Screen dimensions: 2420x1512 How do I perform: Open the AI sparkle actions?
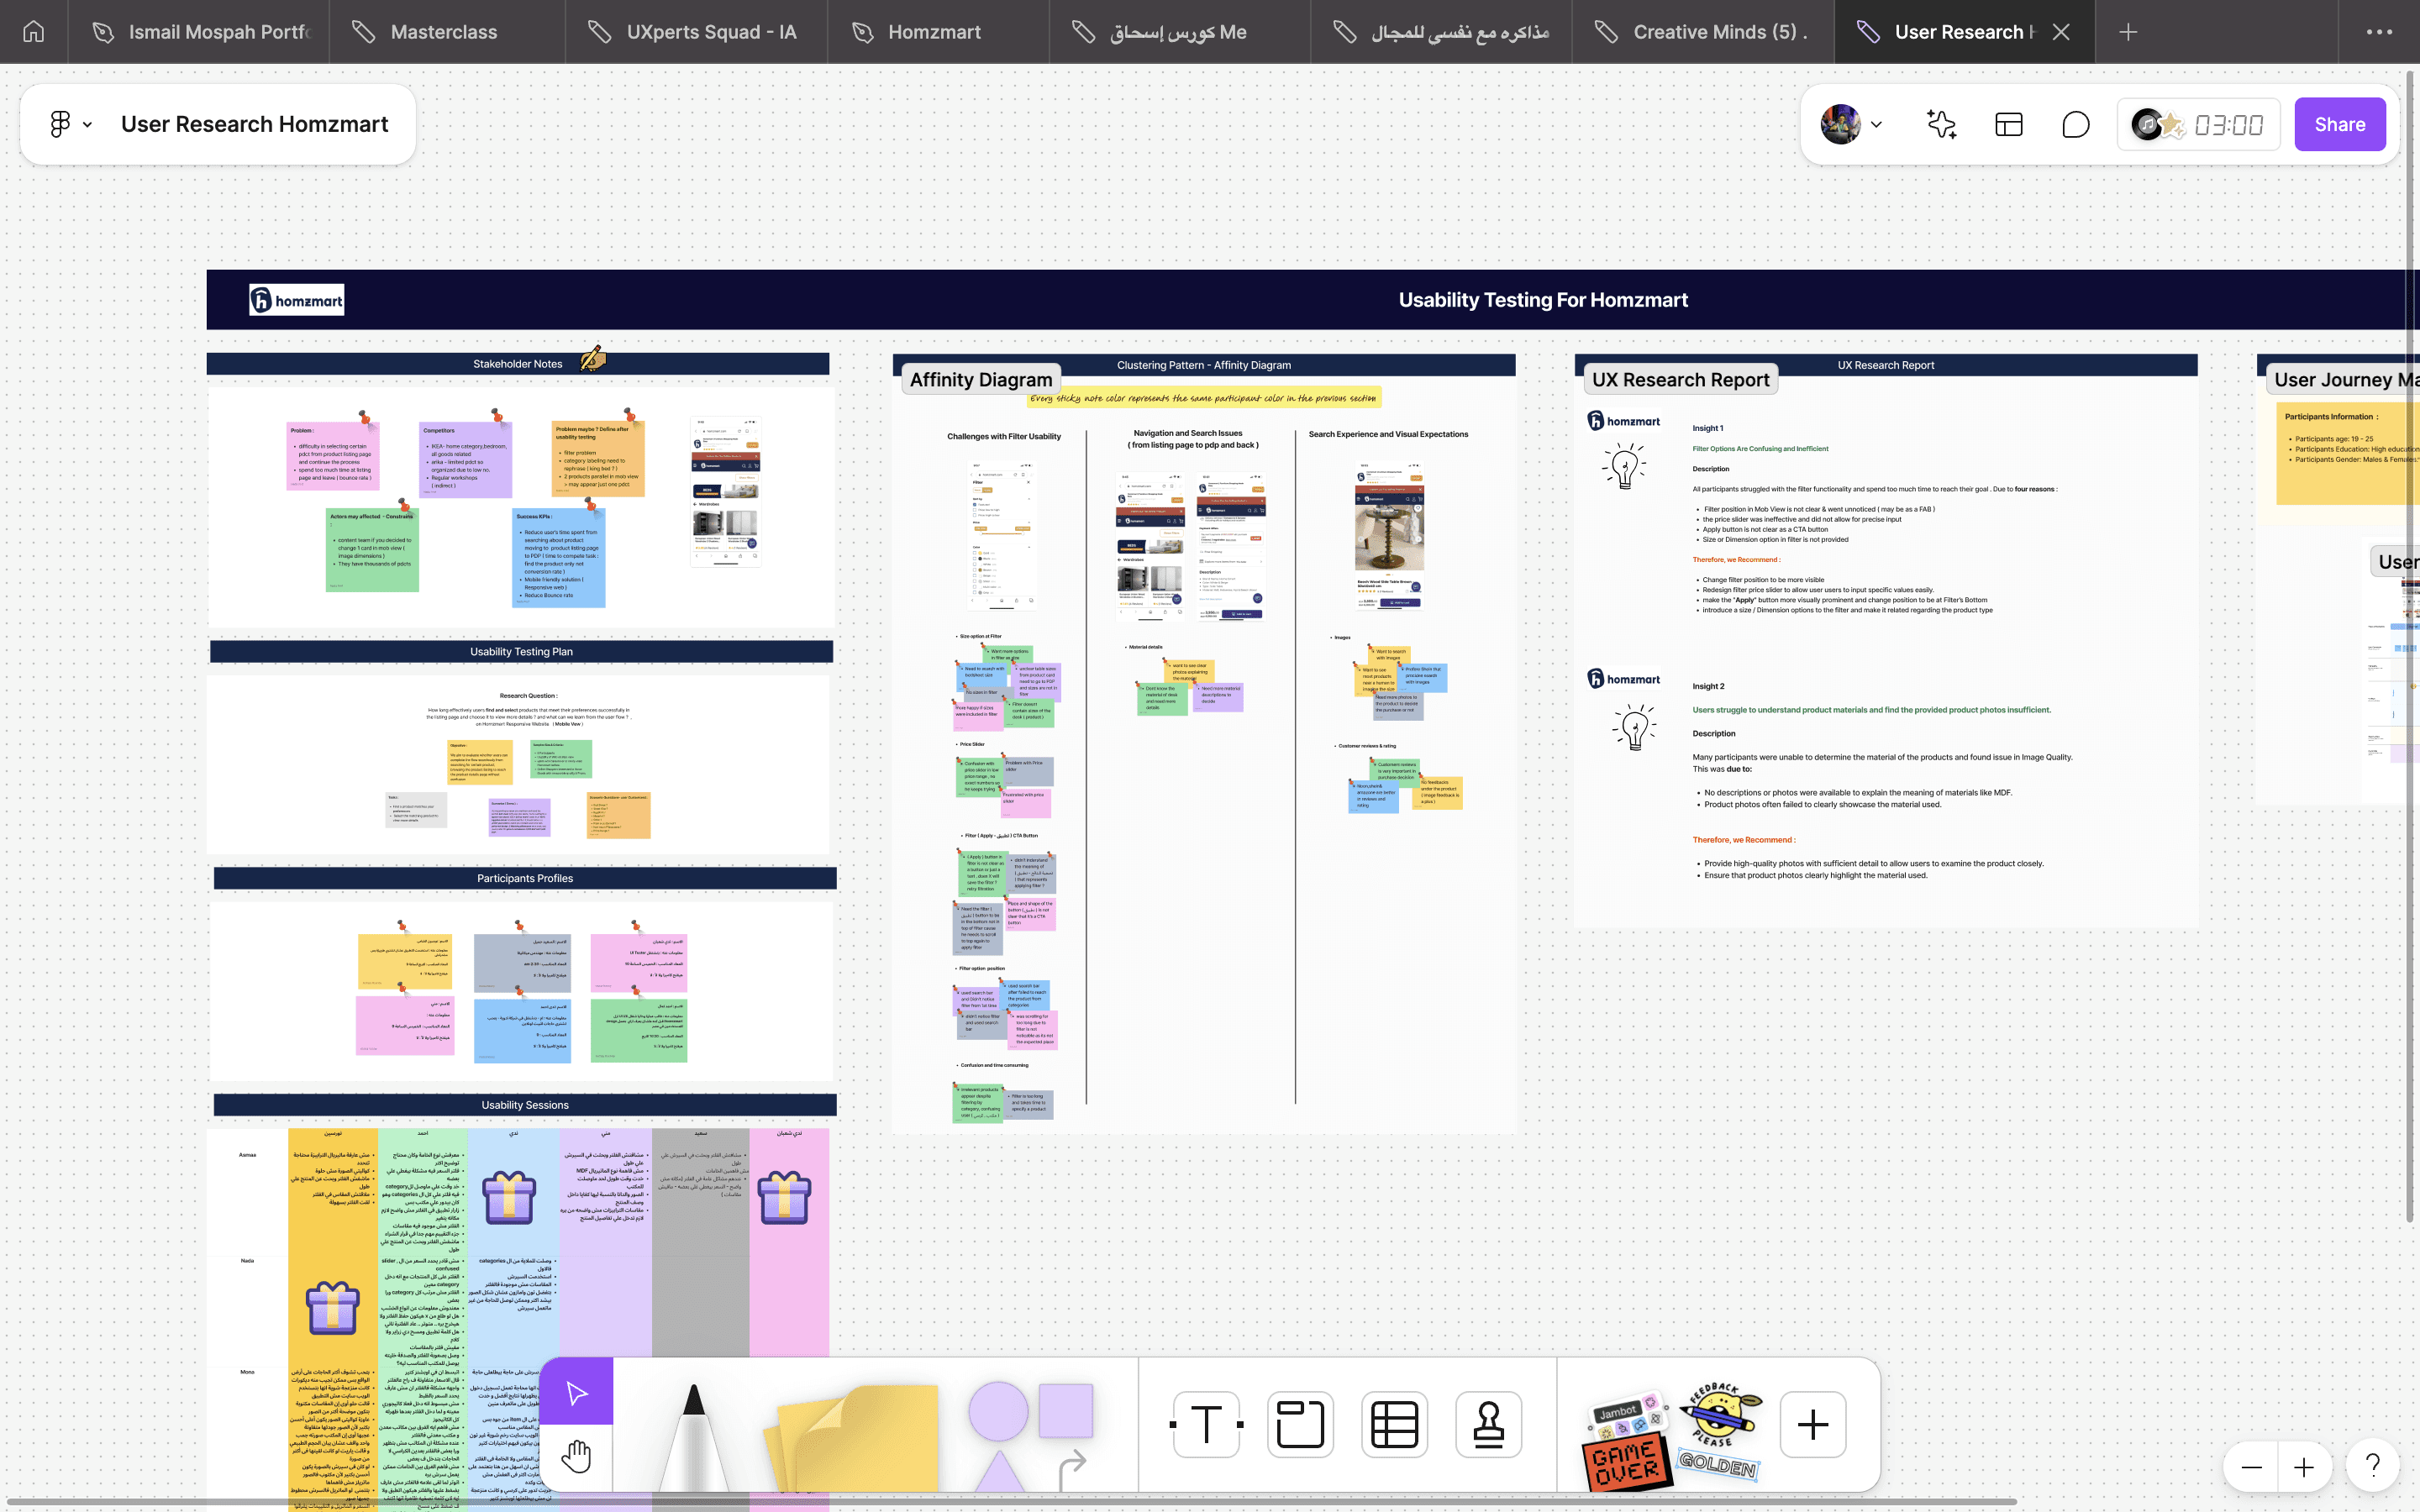1941,124
